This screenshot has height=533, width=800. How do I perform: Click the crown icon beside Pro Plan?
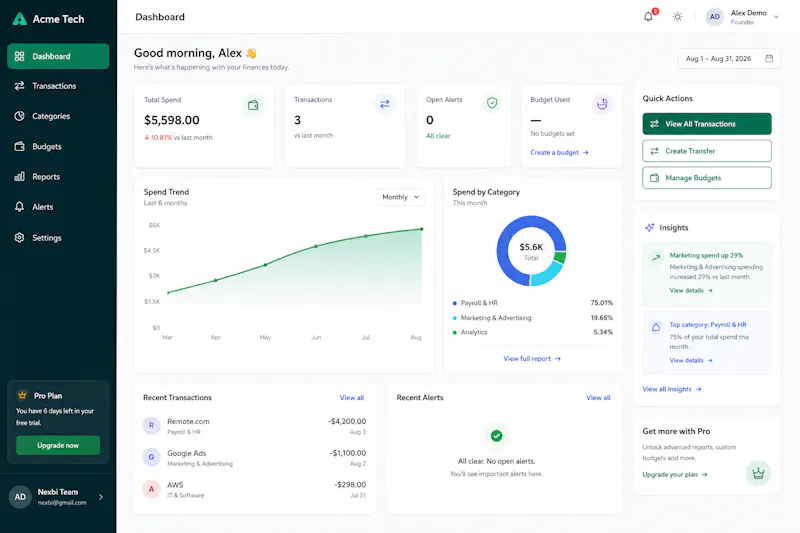pyautogui.click(x=22, y=395)
